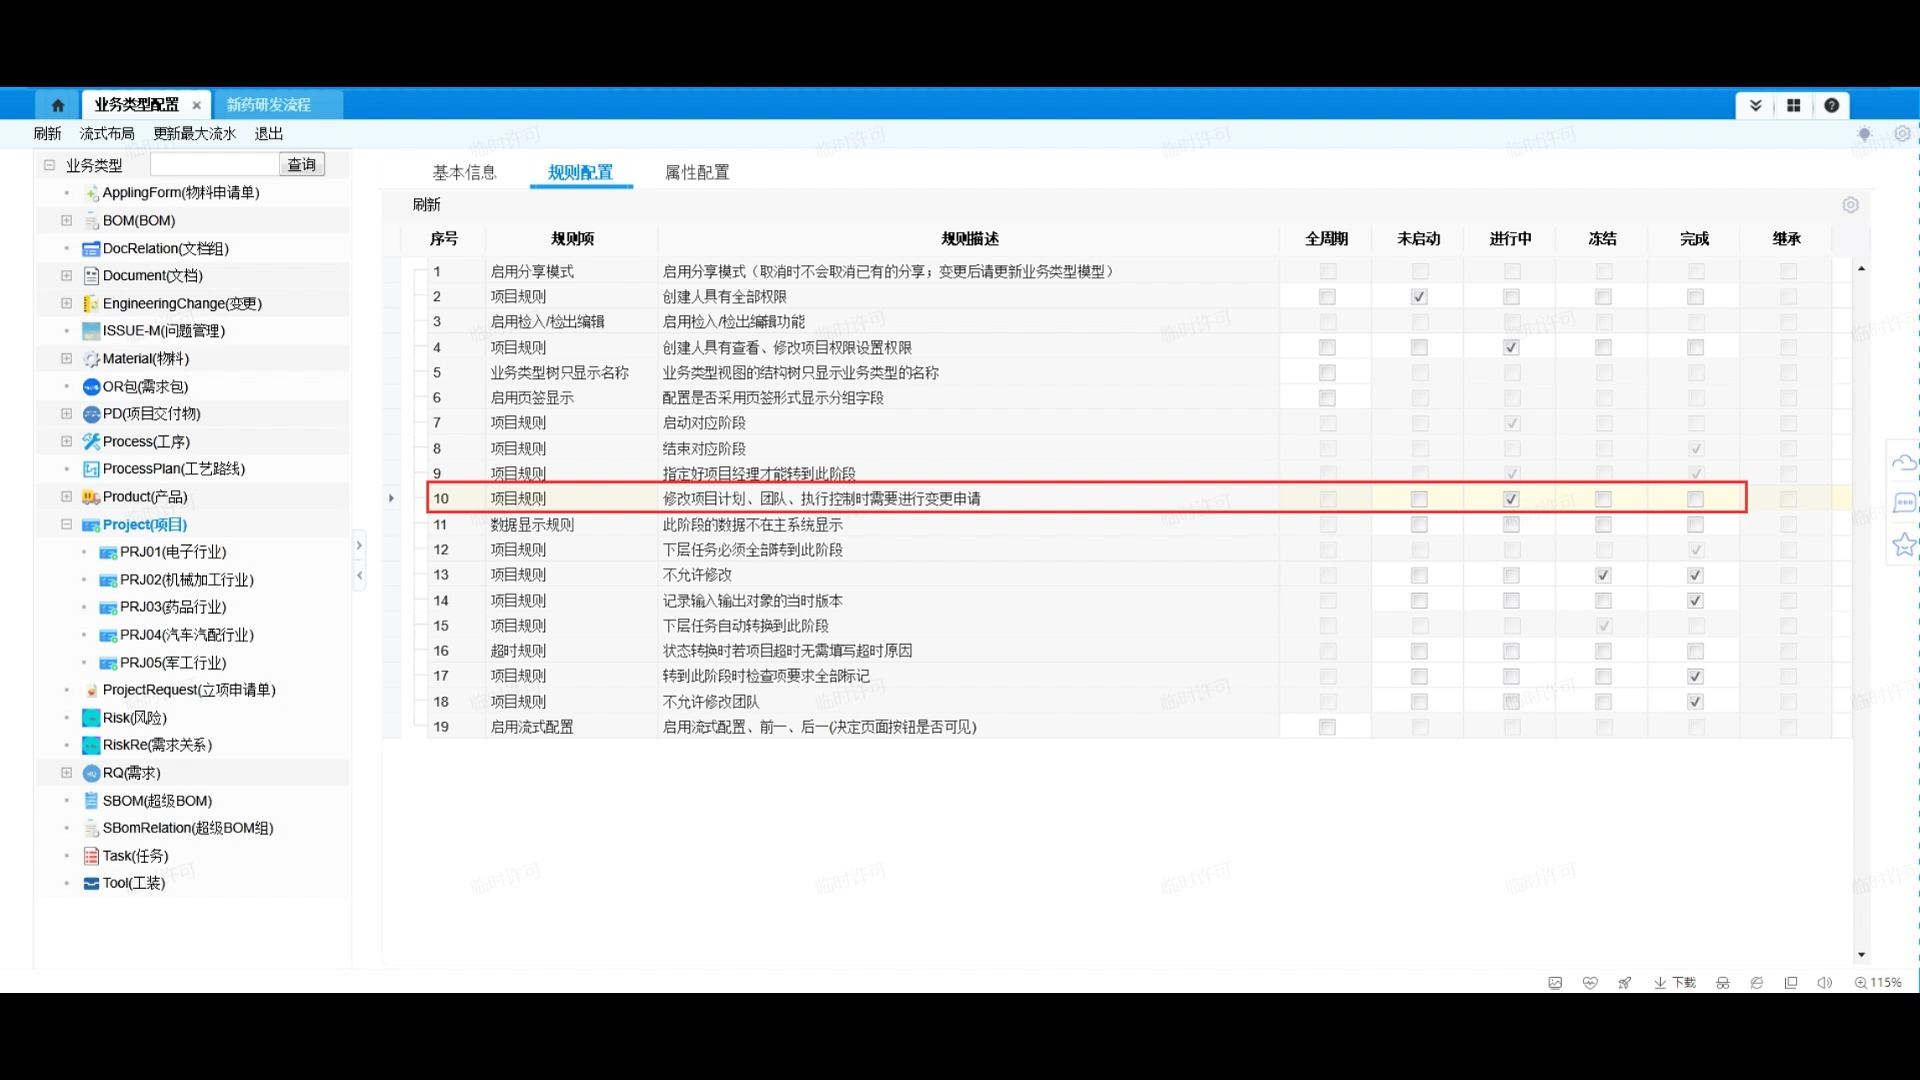The height and width of the screenshot is (1080, 1920).
Task: Expand the Document(文档) tree node
Action: [67, 275]
